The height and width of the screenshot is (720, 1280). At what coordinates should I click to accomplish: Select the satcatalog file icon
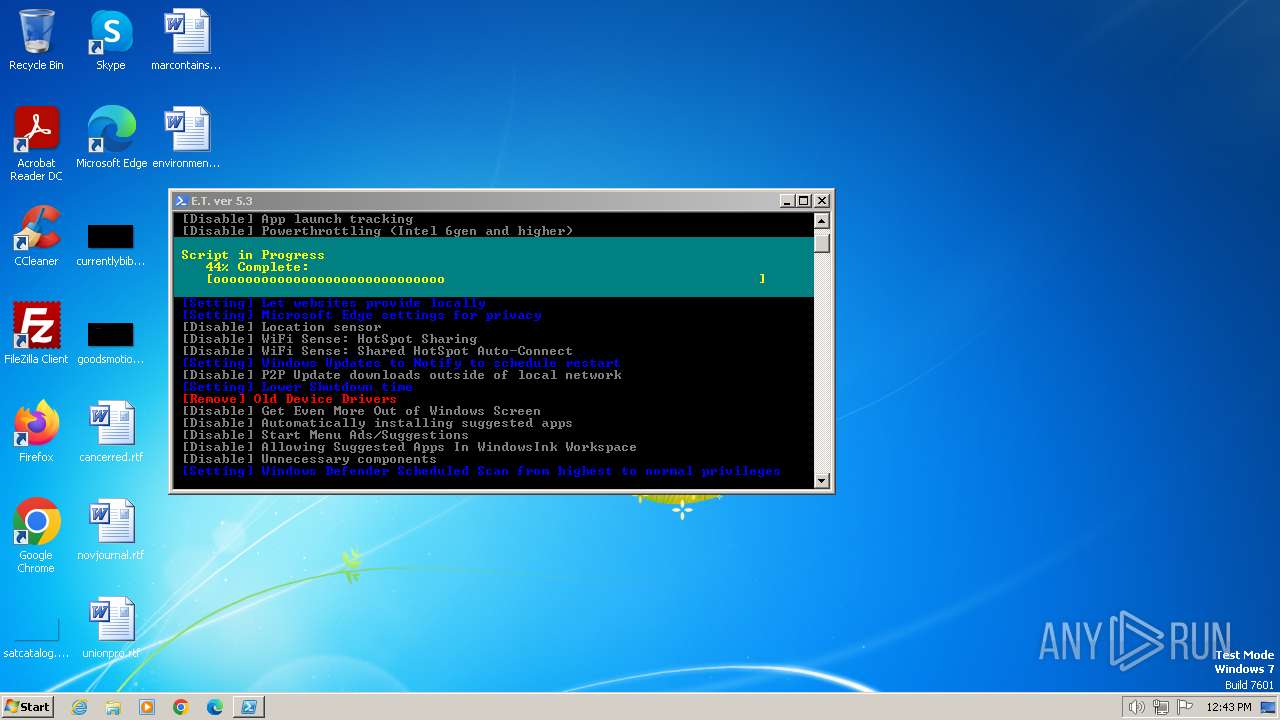[36, 639]
